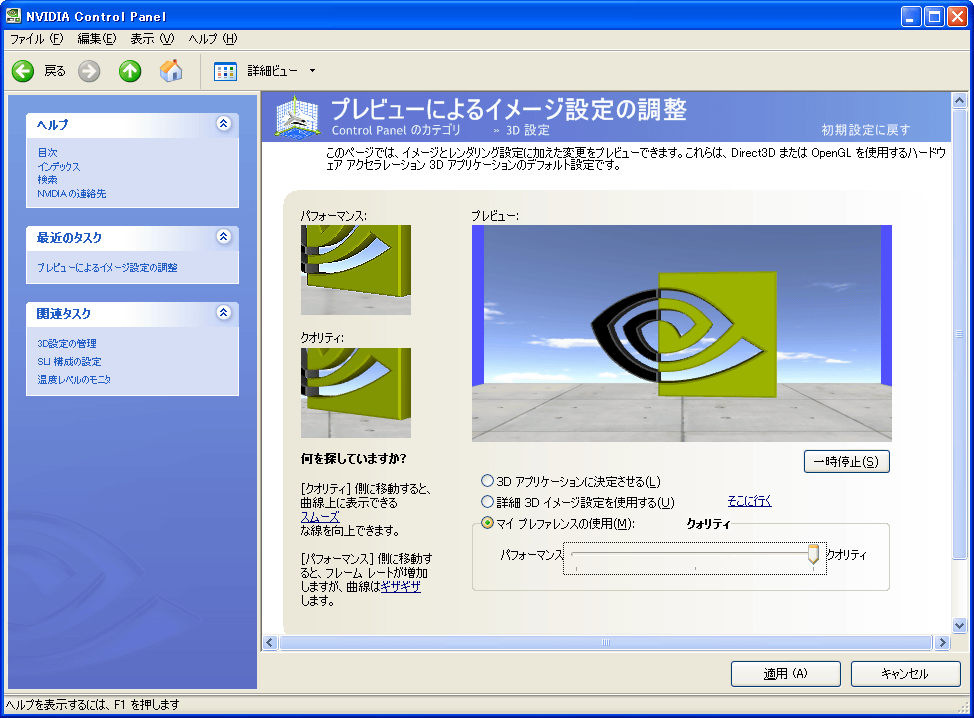Click the 戻る back label
Screen dimensions: 974x718
tap(55, 71)
